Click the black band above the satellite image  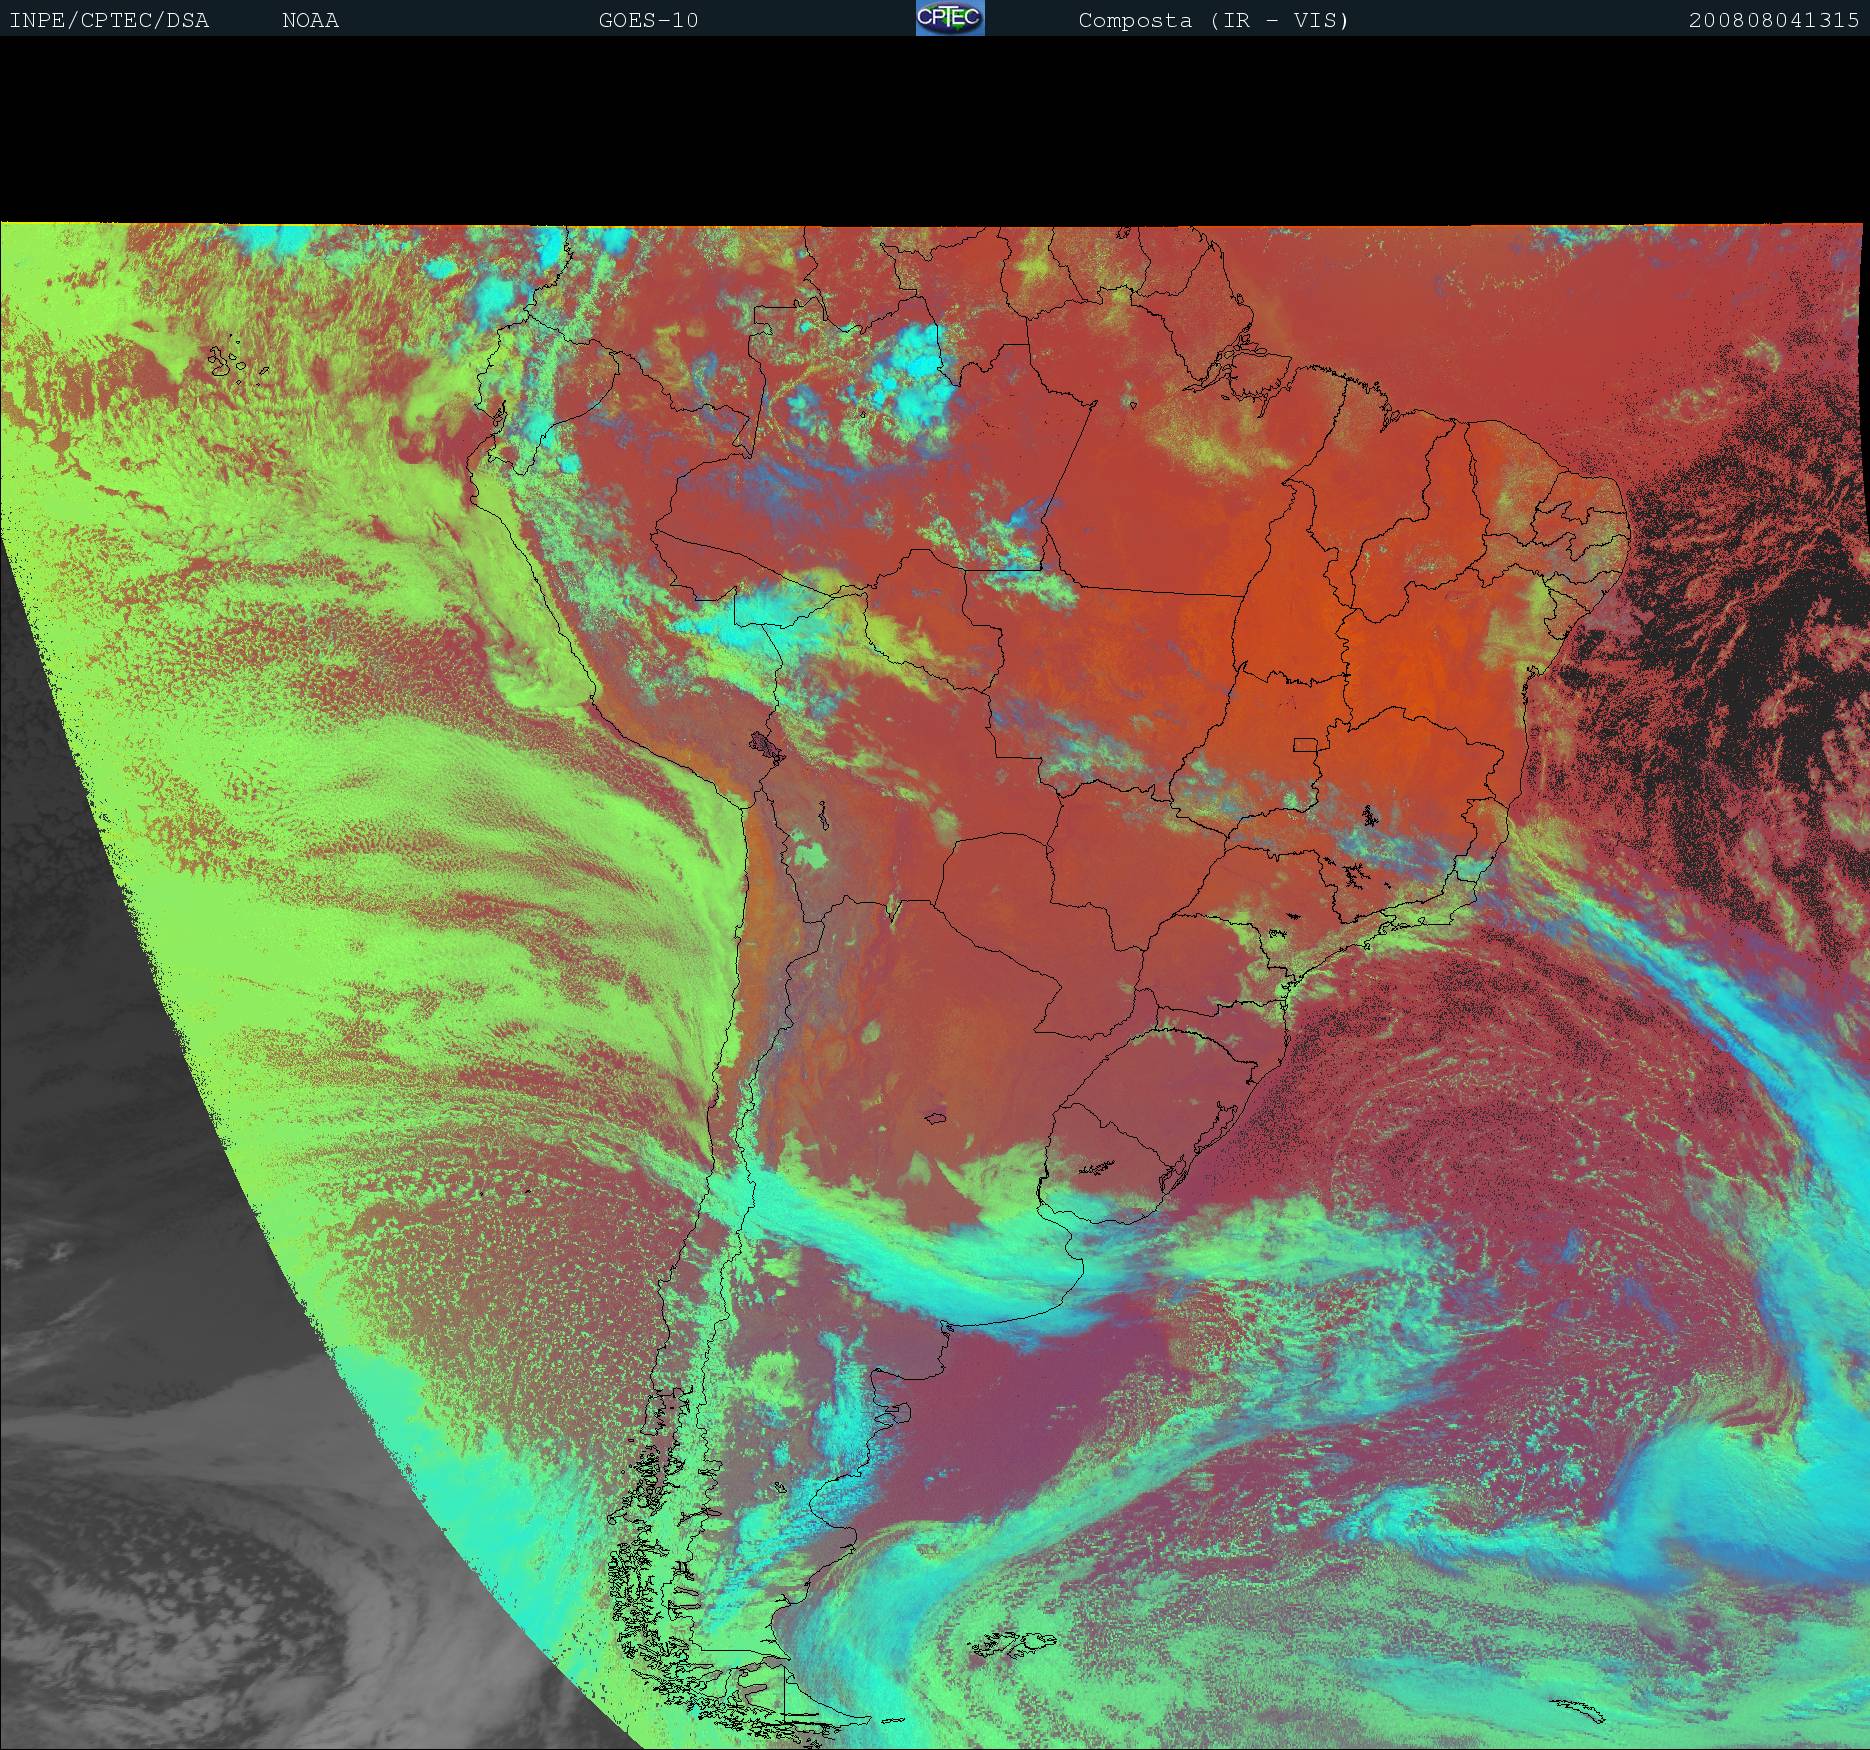pyautogui.click(x=935, y=130)
